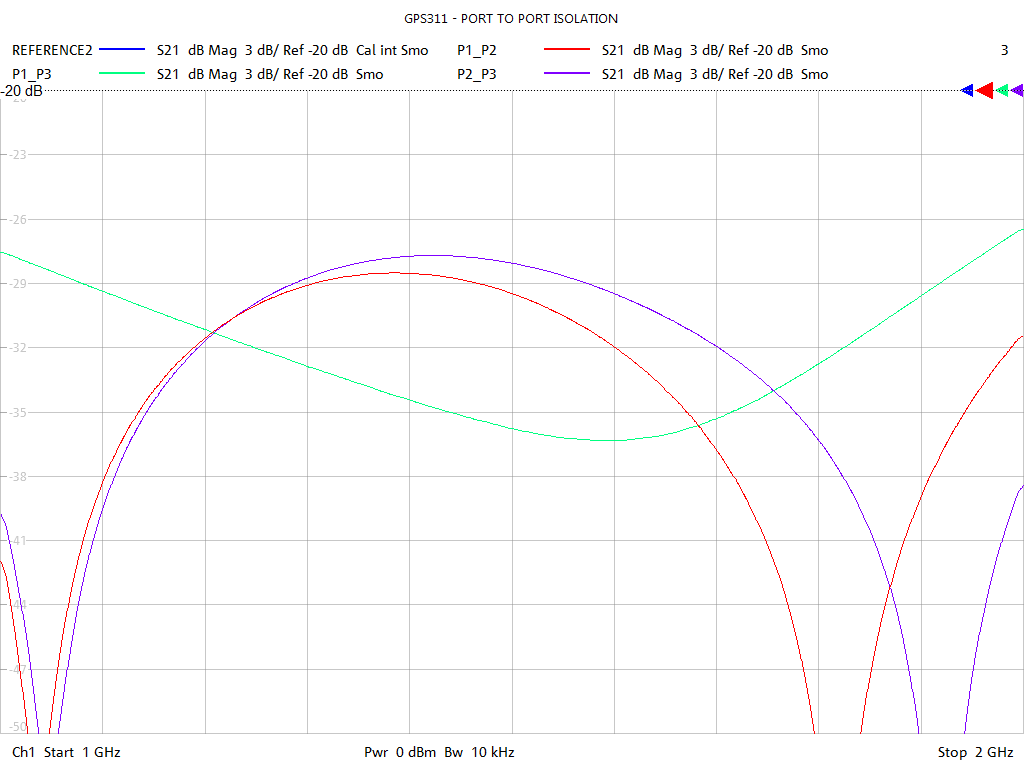Click P1_P2 trace S21 dB Mag settings text

(x=715, y=50)
